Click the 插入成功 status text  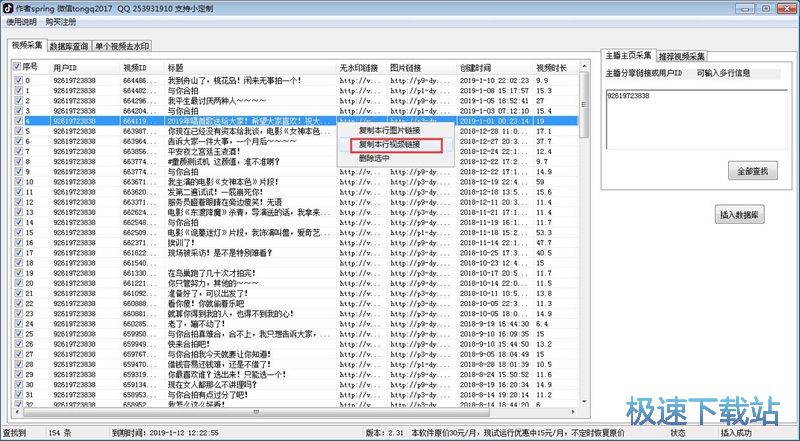pos(736,433)
